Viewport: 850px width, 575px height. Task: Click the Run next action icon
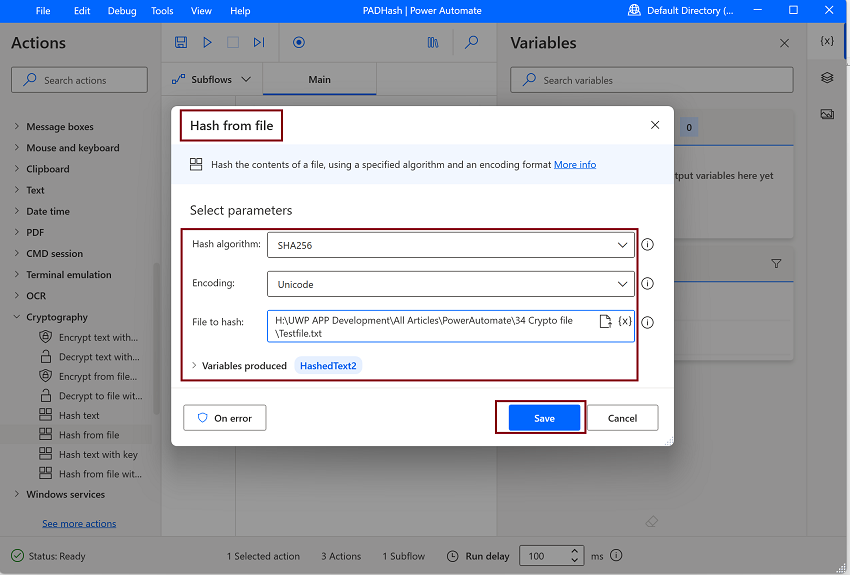(x=259, y=43)
